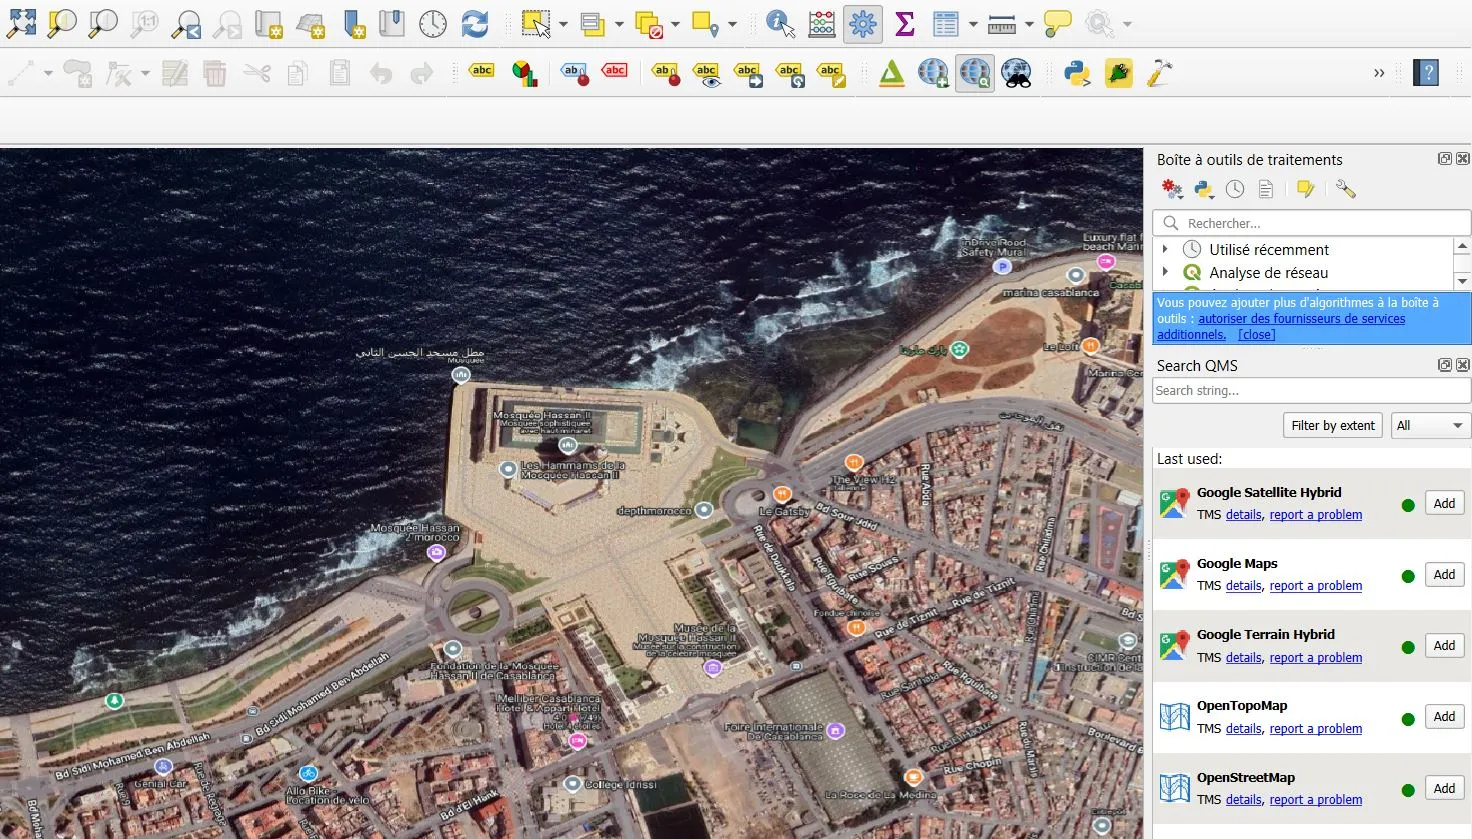Open the Temporal Controller clock icon

[432, 24]
